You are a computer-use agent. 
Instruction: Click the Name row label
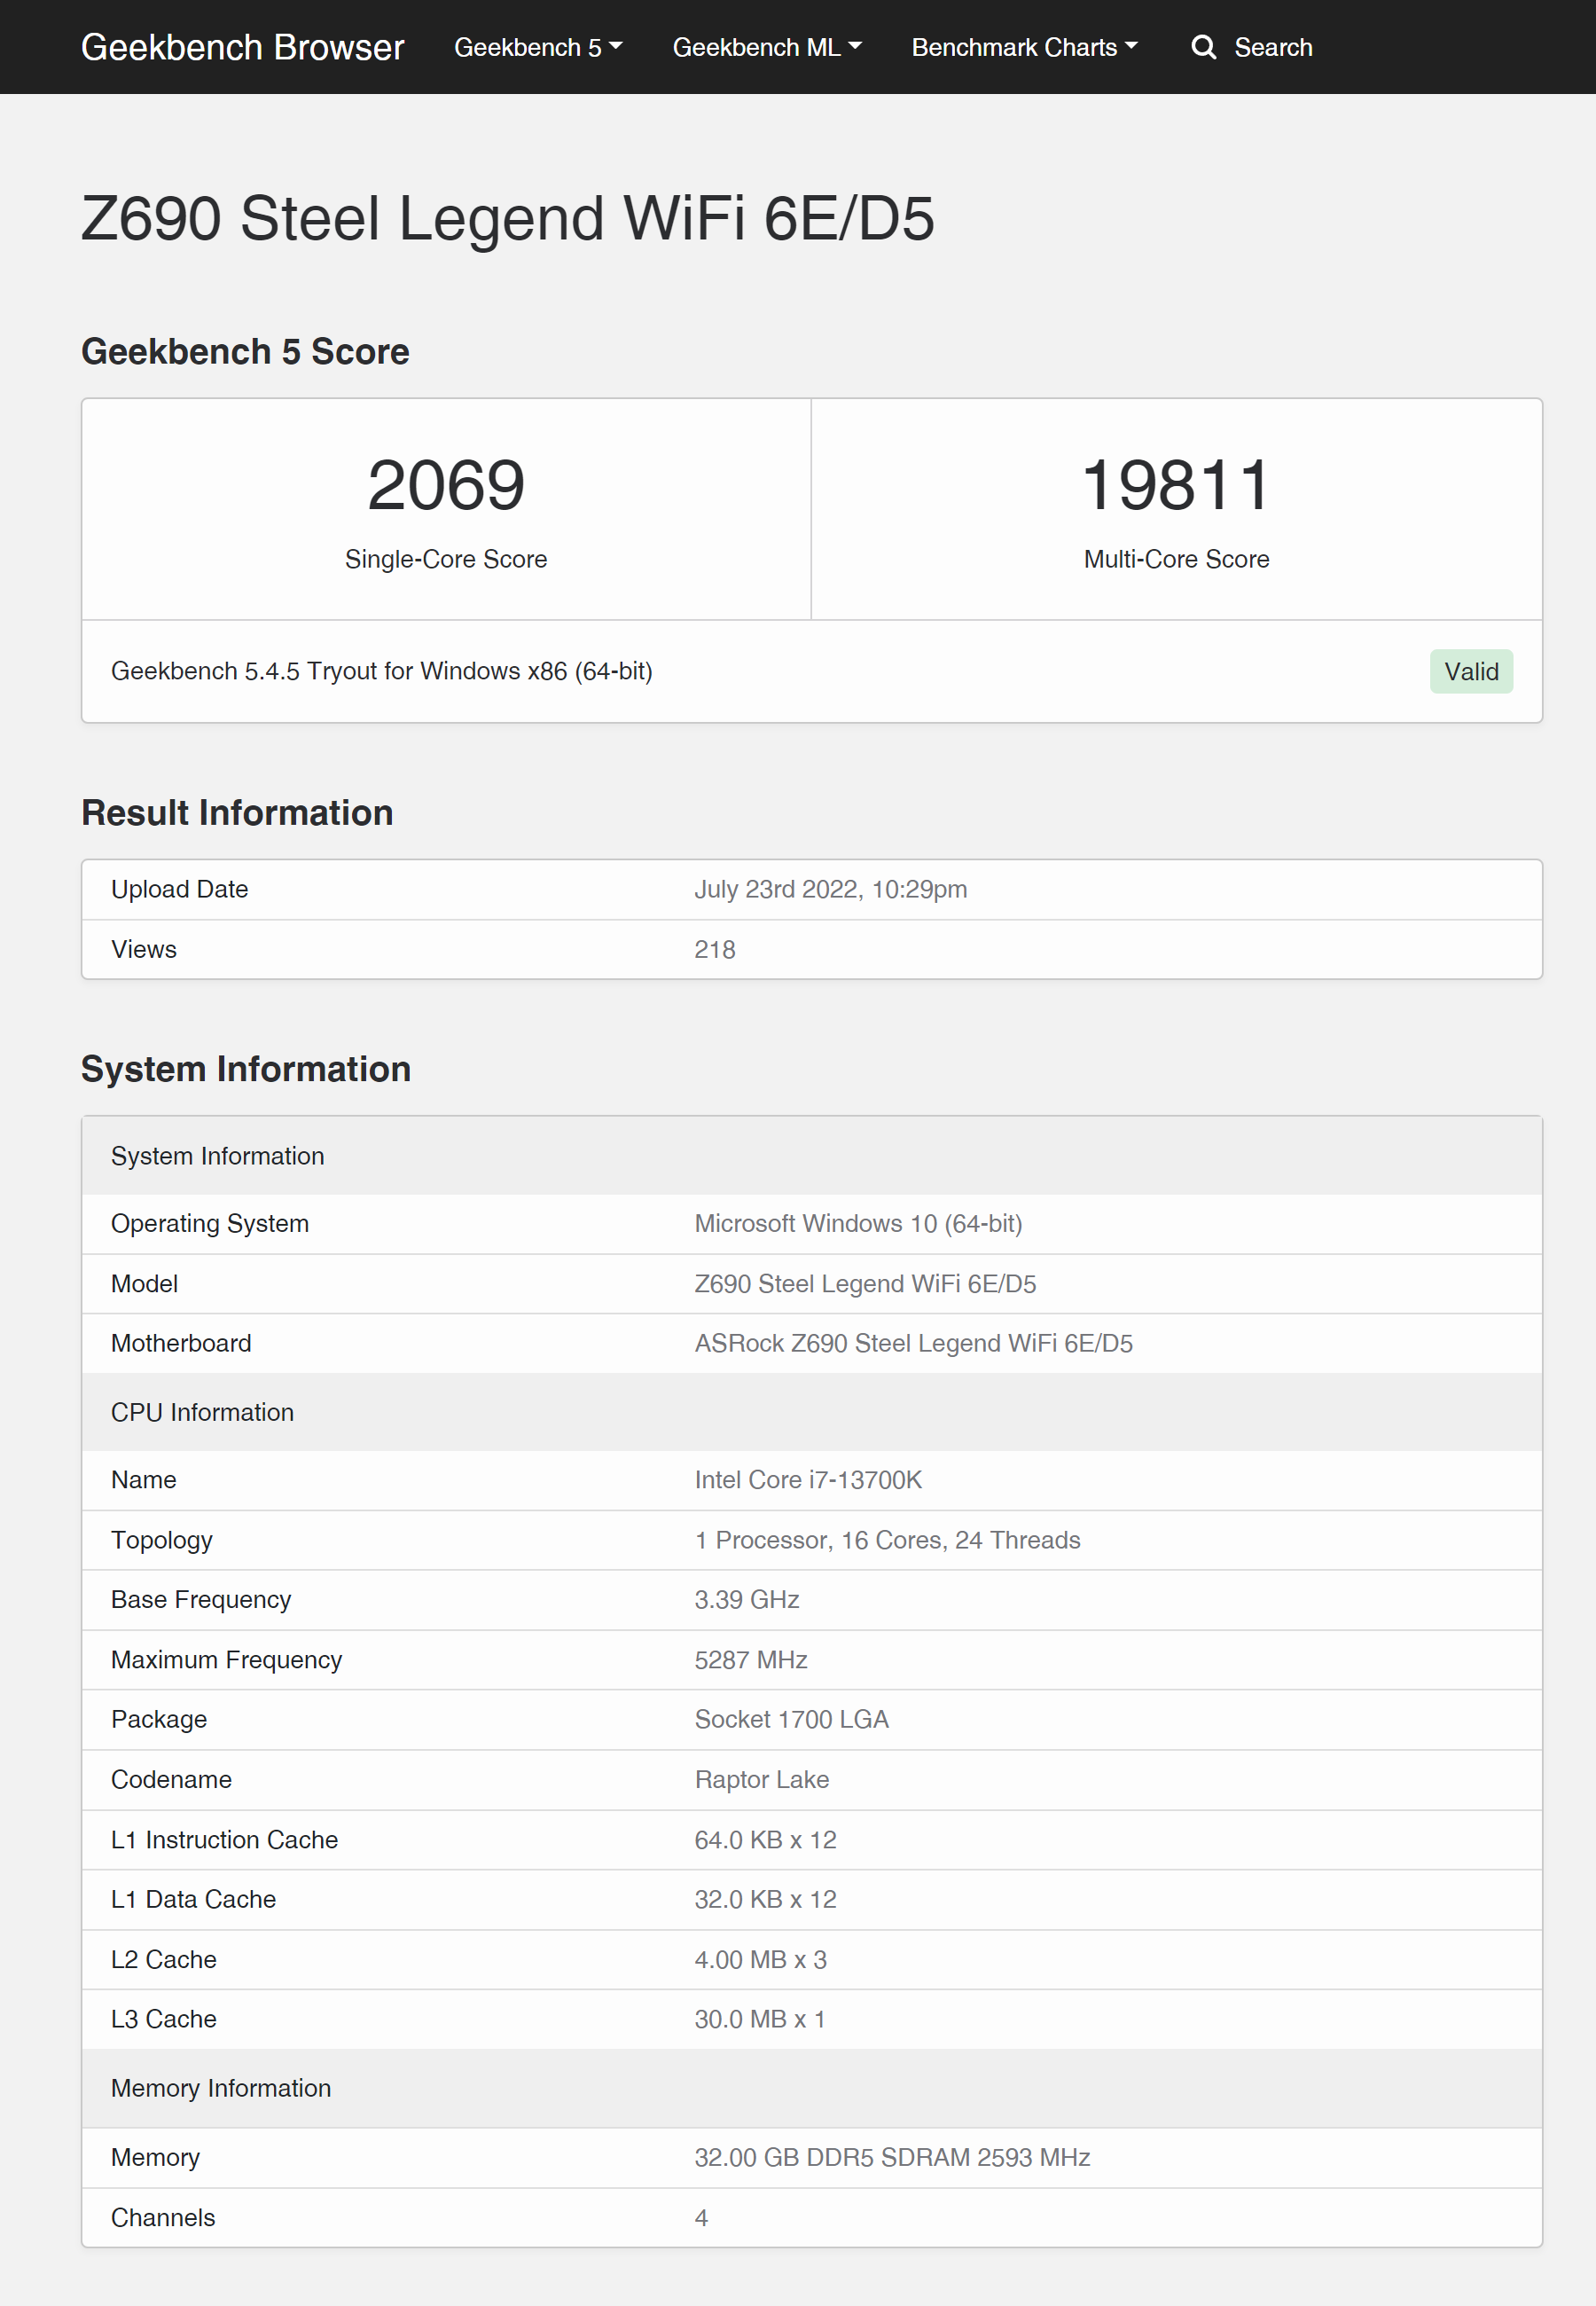[144, 1480]
